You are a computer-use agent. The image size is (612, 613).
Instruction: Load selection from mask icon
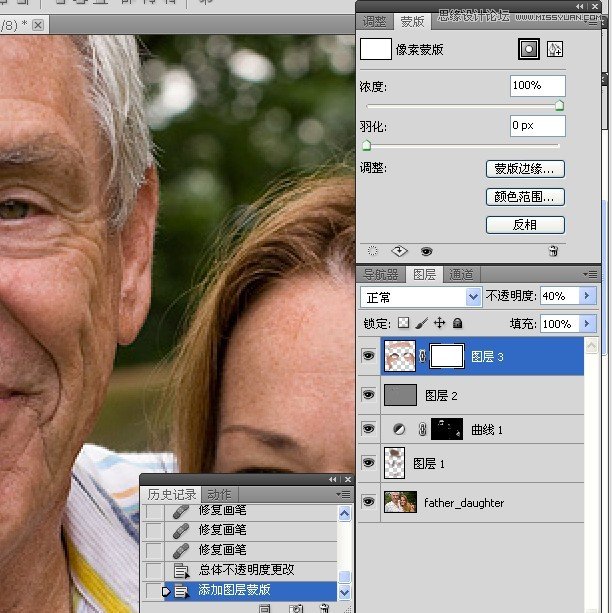(x=372, y=251)
